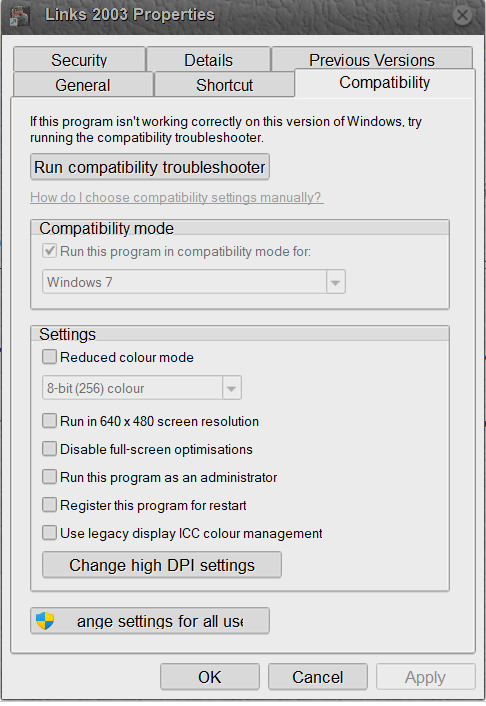This screenshot has width=486, height=706.
Task: Check Disable full-screen optimisations
Action: click(50, 449)
